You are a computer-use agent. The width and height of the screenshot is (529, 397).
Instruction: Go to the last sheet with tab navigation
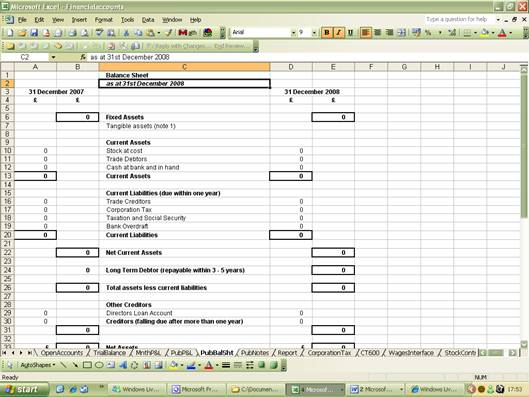pyautogui.click(x=29, y=353)
